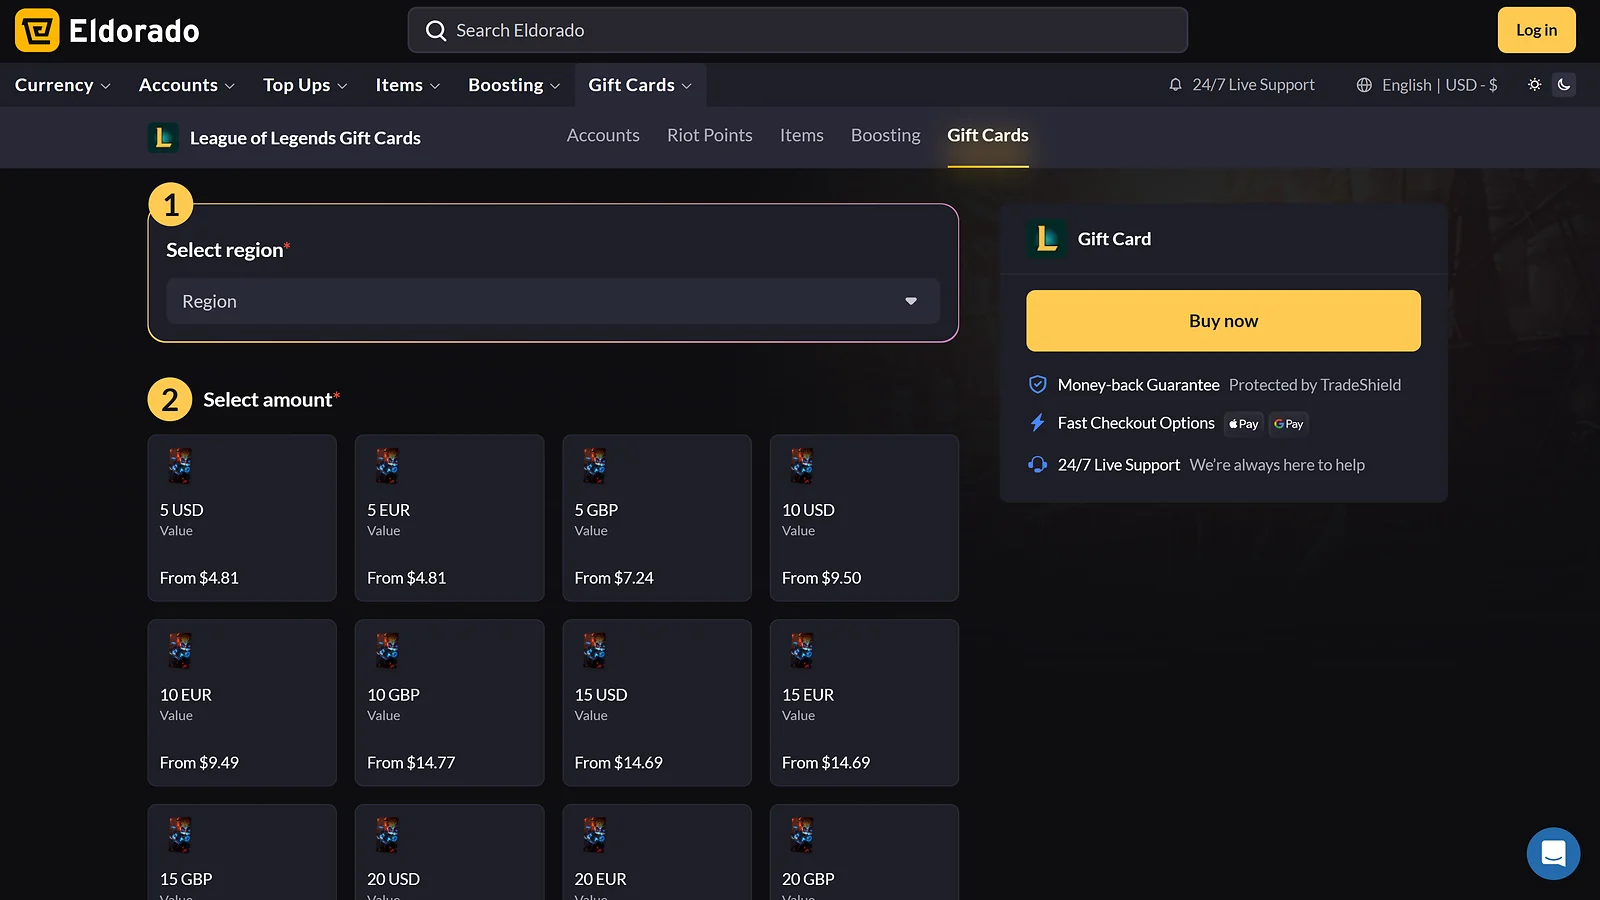This screenshot has height=900, width=1600.
Task: Click the notifications bell icon
Action: tap(1174, 84)
